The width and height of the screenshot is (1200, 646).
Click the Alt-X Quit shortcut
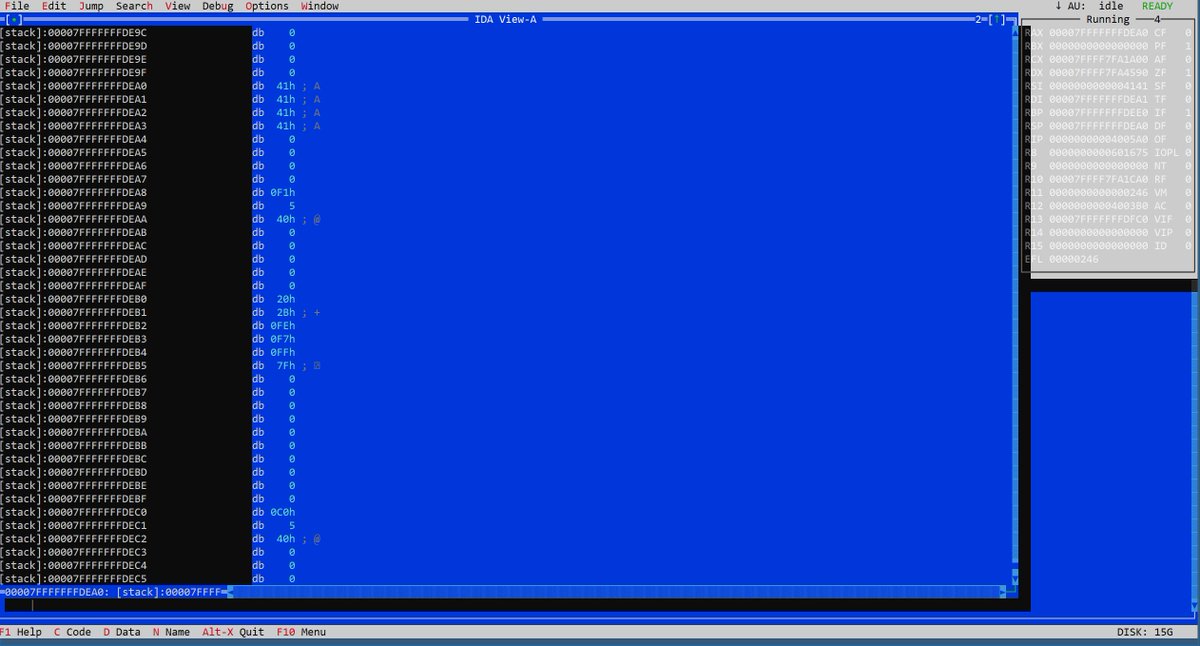point(233,632)
